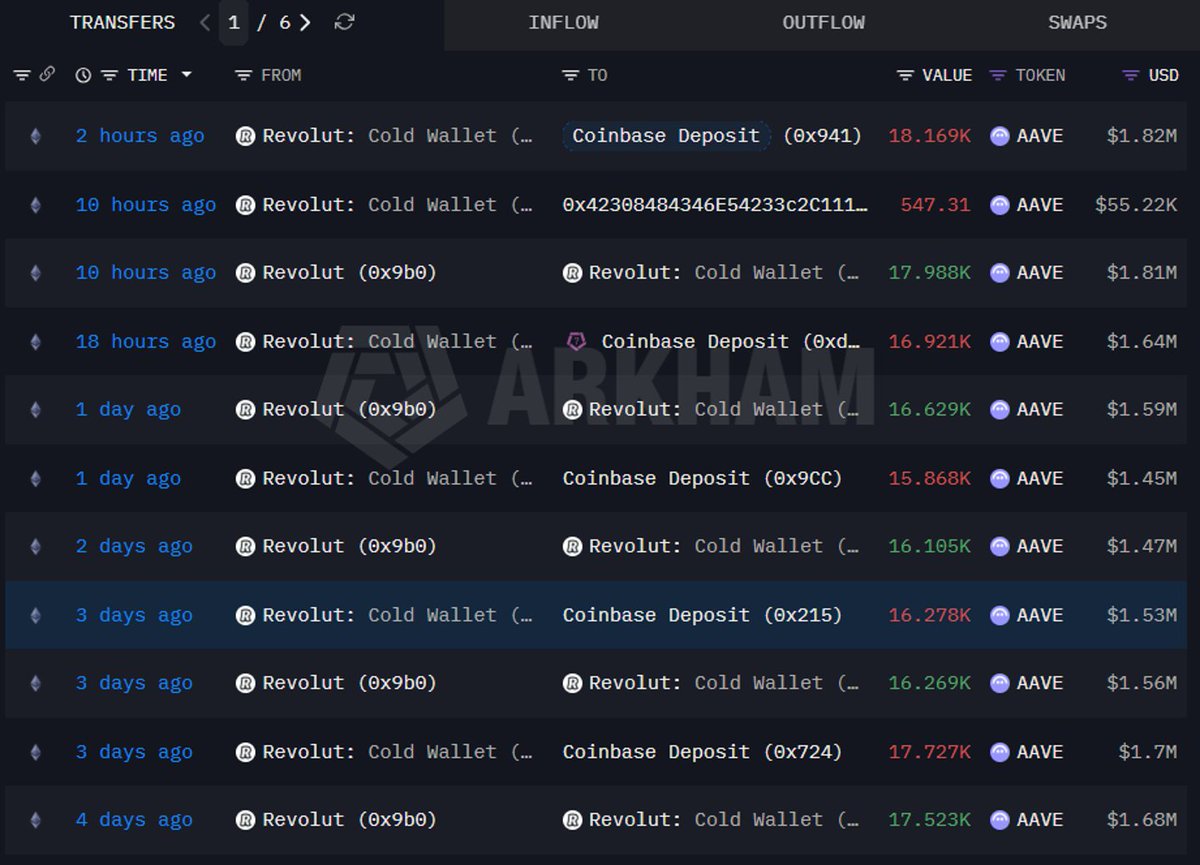Click USD amount $1.64M
The height and width of the screenshot is (865, 1200).
1142,341
